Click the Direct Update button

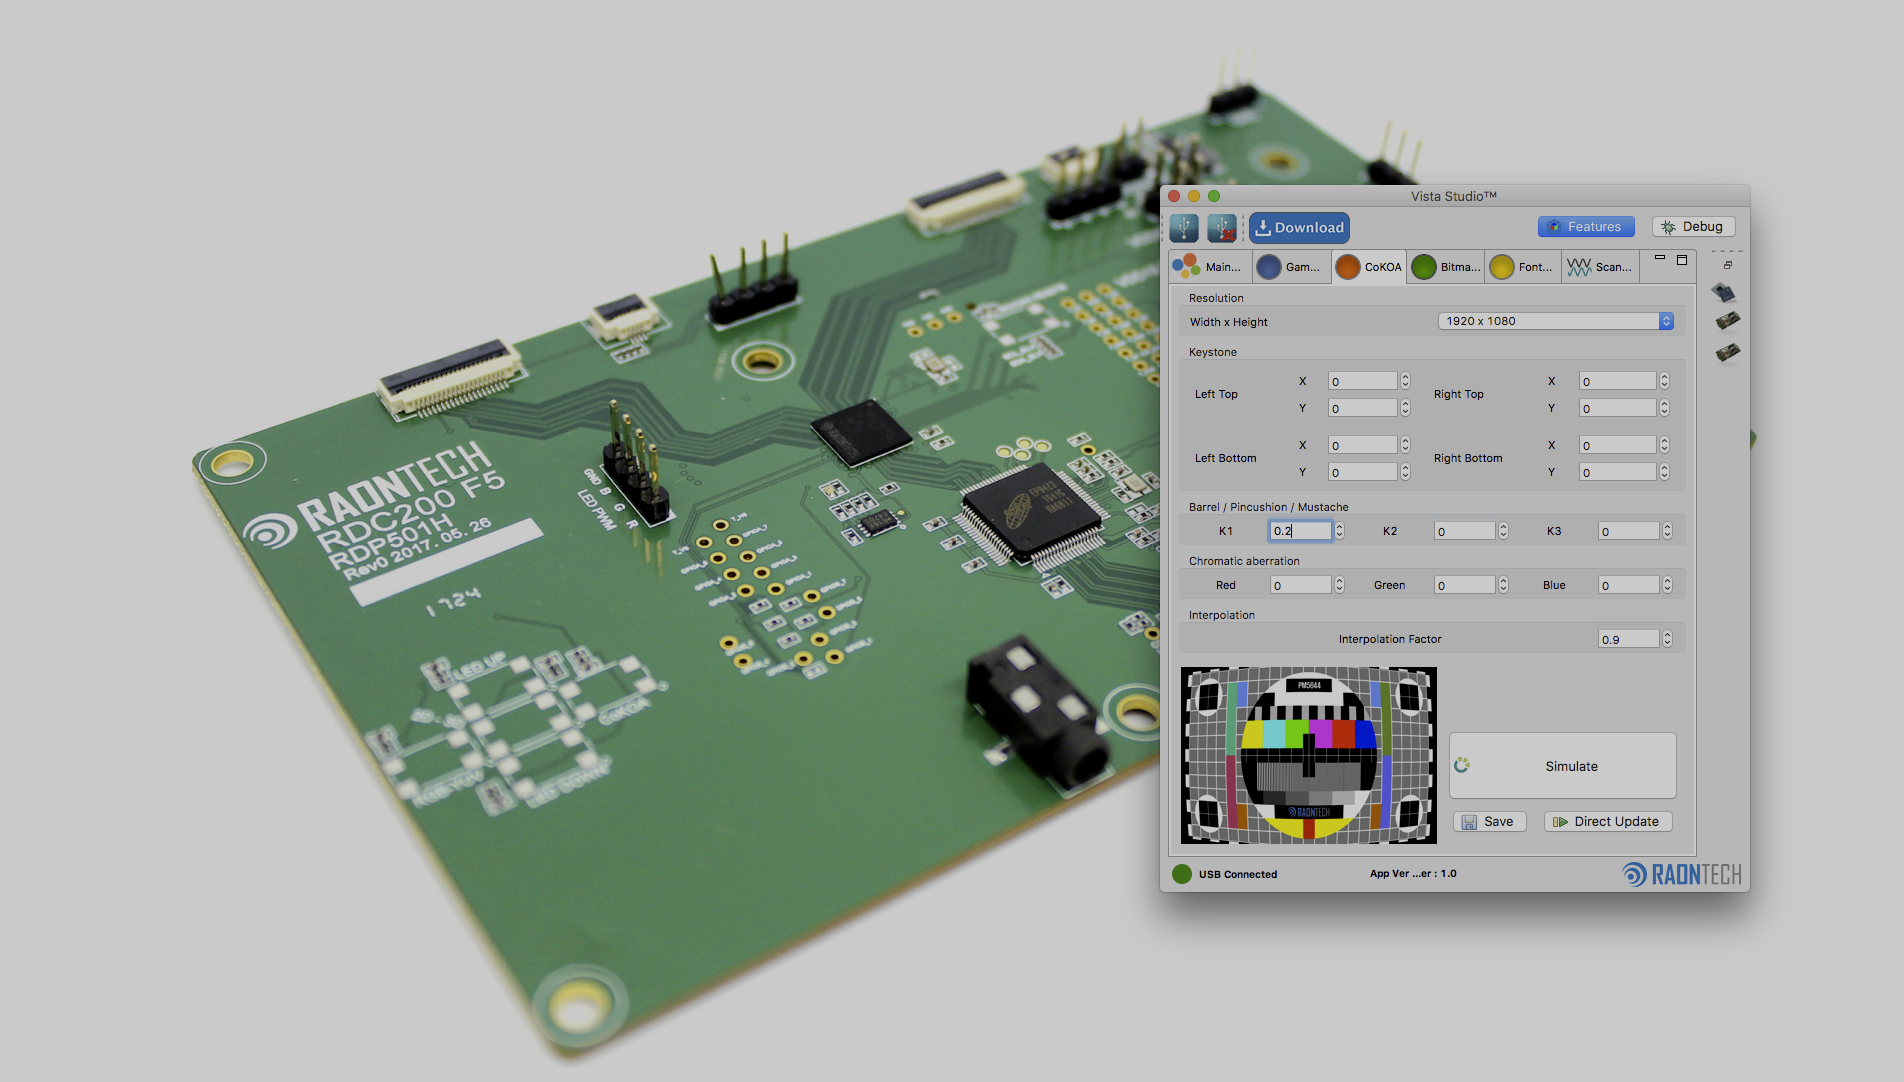coord(1608,822)
